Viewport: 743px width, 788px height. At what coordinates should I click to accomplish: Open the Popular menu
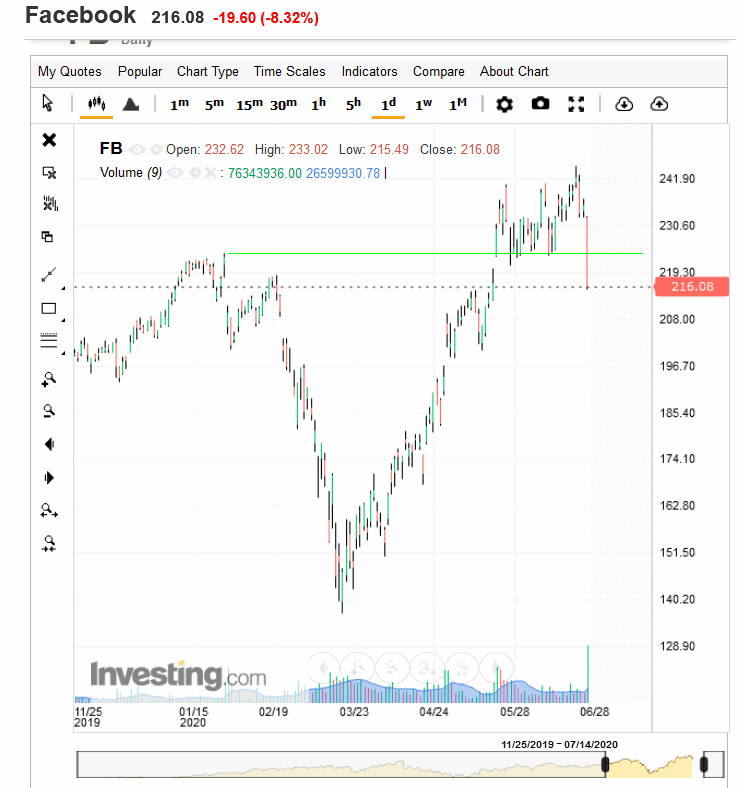140,71
